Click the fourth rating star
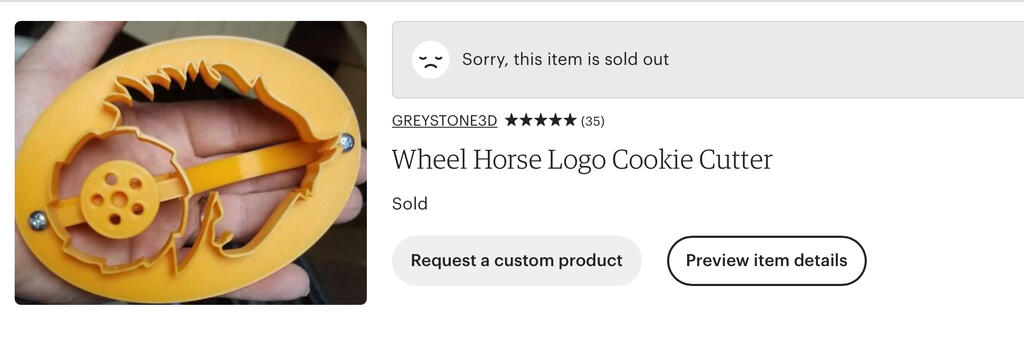 pyautogui.click(x=555, y=120)
